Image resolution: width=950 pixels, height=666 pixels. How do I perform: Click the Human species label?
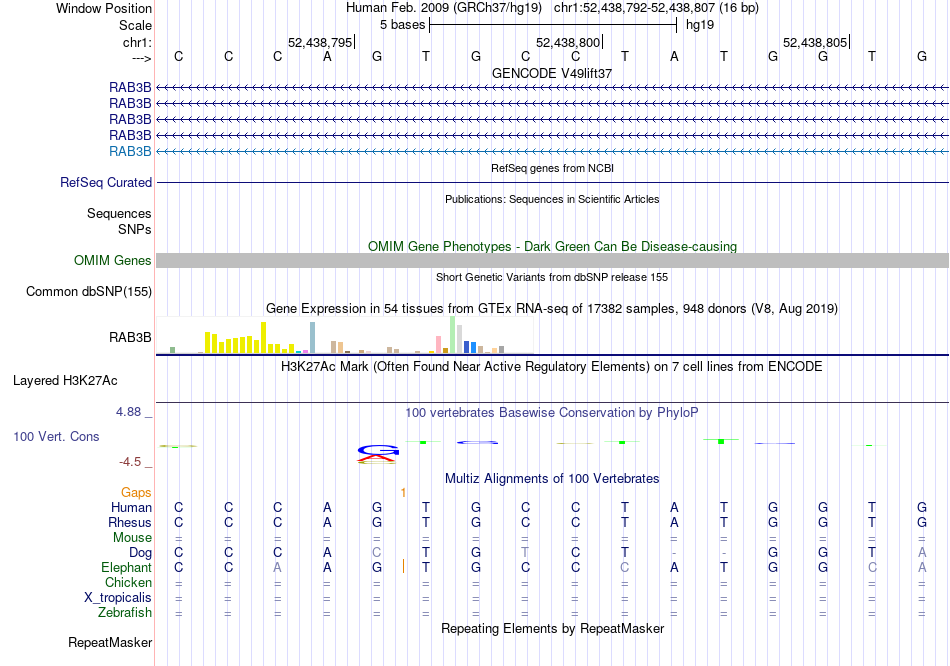point(131,508)
